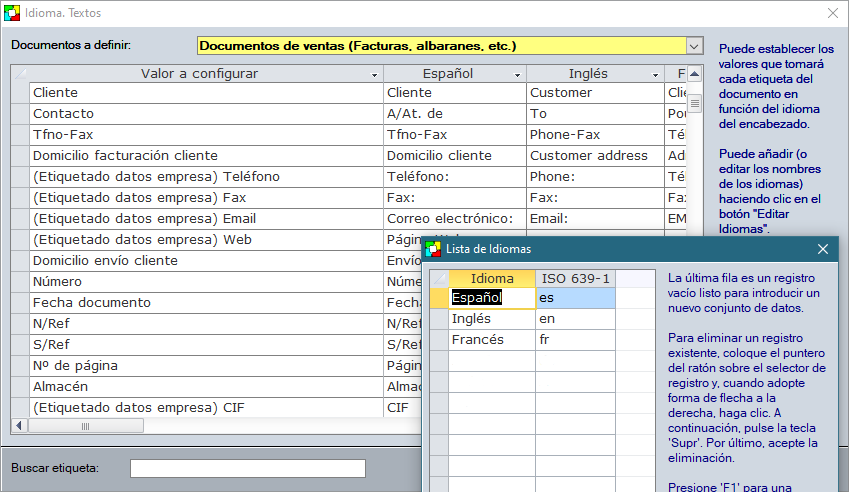Click the Idioma column header
The width and height of the screenshot is (849, 492).
(x=491, y=278)
